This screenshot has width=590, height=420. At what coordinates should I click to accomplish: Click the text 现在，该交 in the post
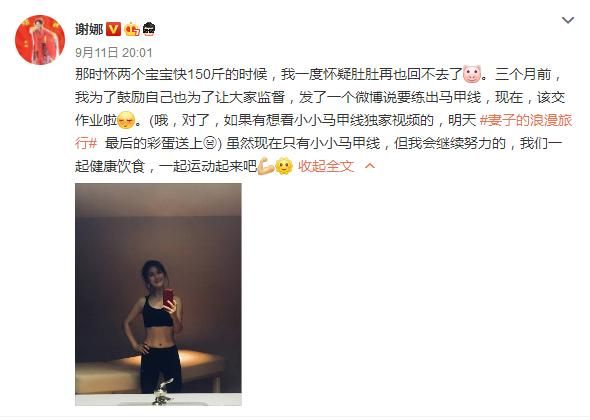click(x=530, y=97)
